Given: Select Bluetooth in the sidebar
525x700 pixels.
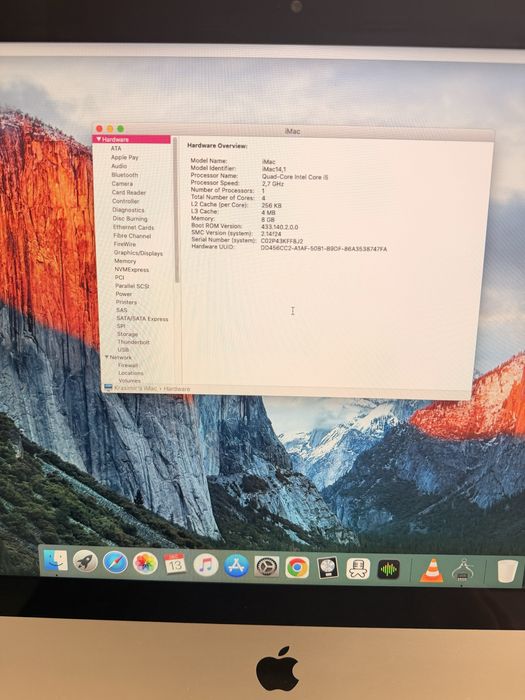Looking at the screenshot, I should [x=125, y=175].
